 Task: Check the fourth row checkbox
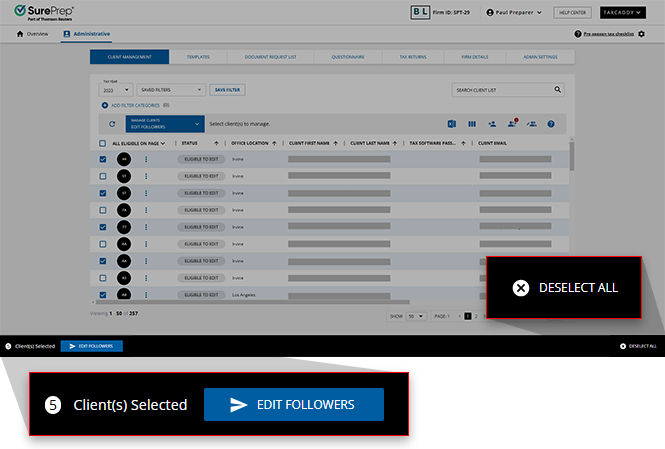[103, 210]
